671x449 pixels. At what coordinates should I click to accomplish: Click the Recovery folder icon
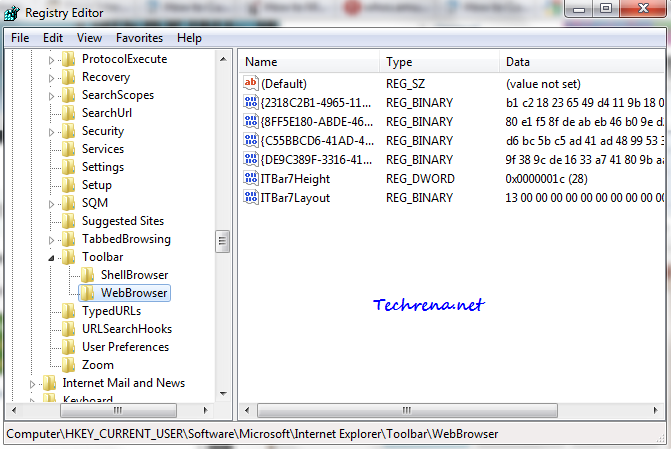68,77
